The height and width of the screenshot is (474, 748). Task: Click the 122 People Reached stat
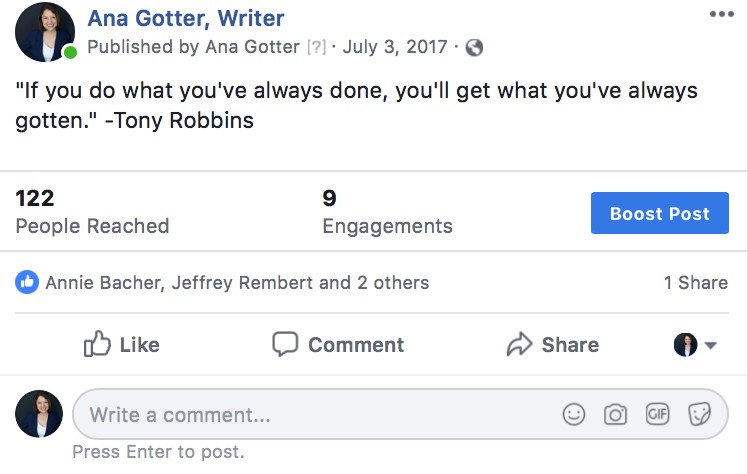[x=92, y=212]
